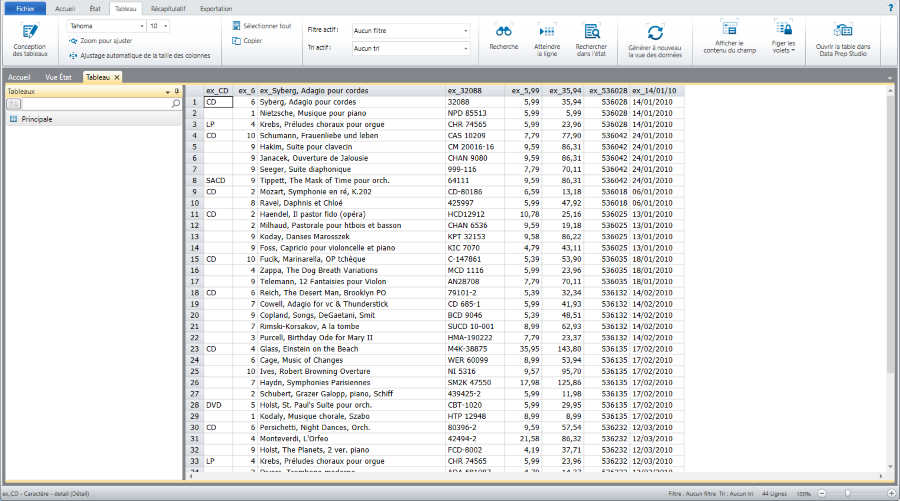Viewport: 900px width, 501px height.
Task: Open table in Data Prep Studio
Action: click(843, 30)
